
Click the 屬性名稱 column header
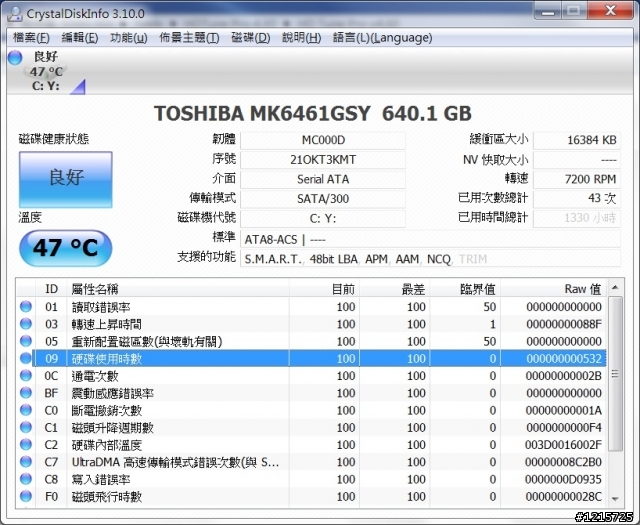pos(178,289)
